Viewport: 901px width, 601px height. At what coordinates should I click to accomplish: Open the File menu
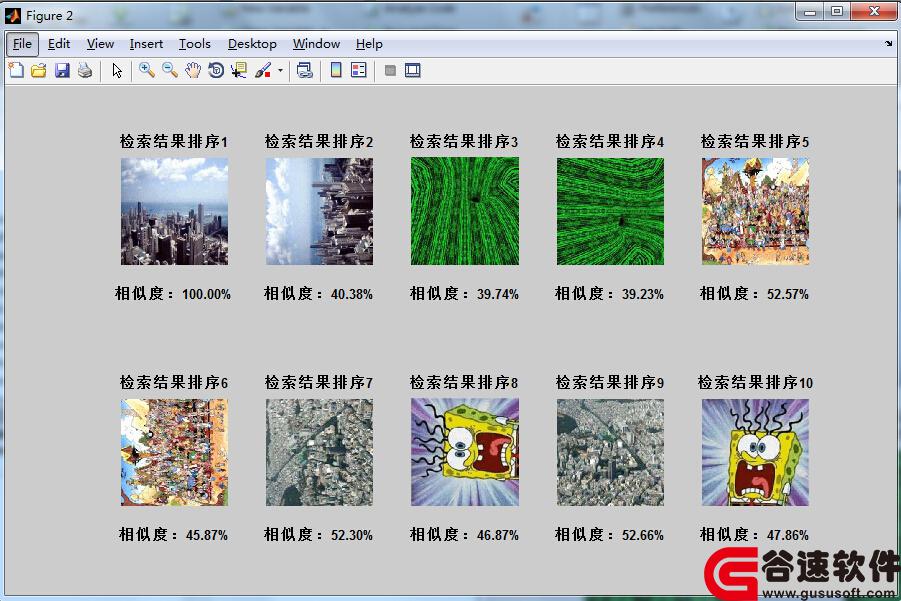coord(22,44)
